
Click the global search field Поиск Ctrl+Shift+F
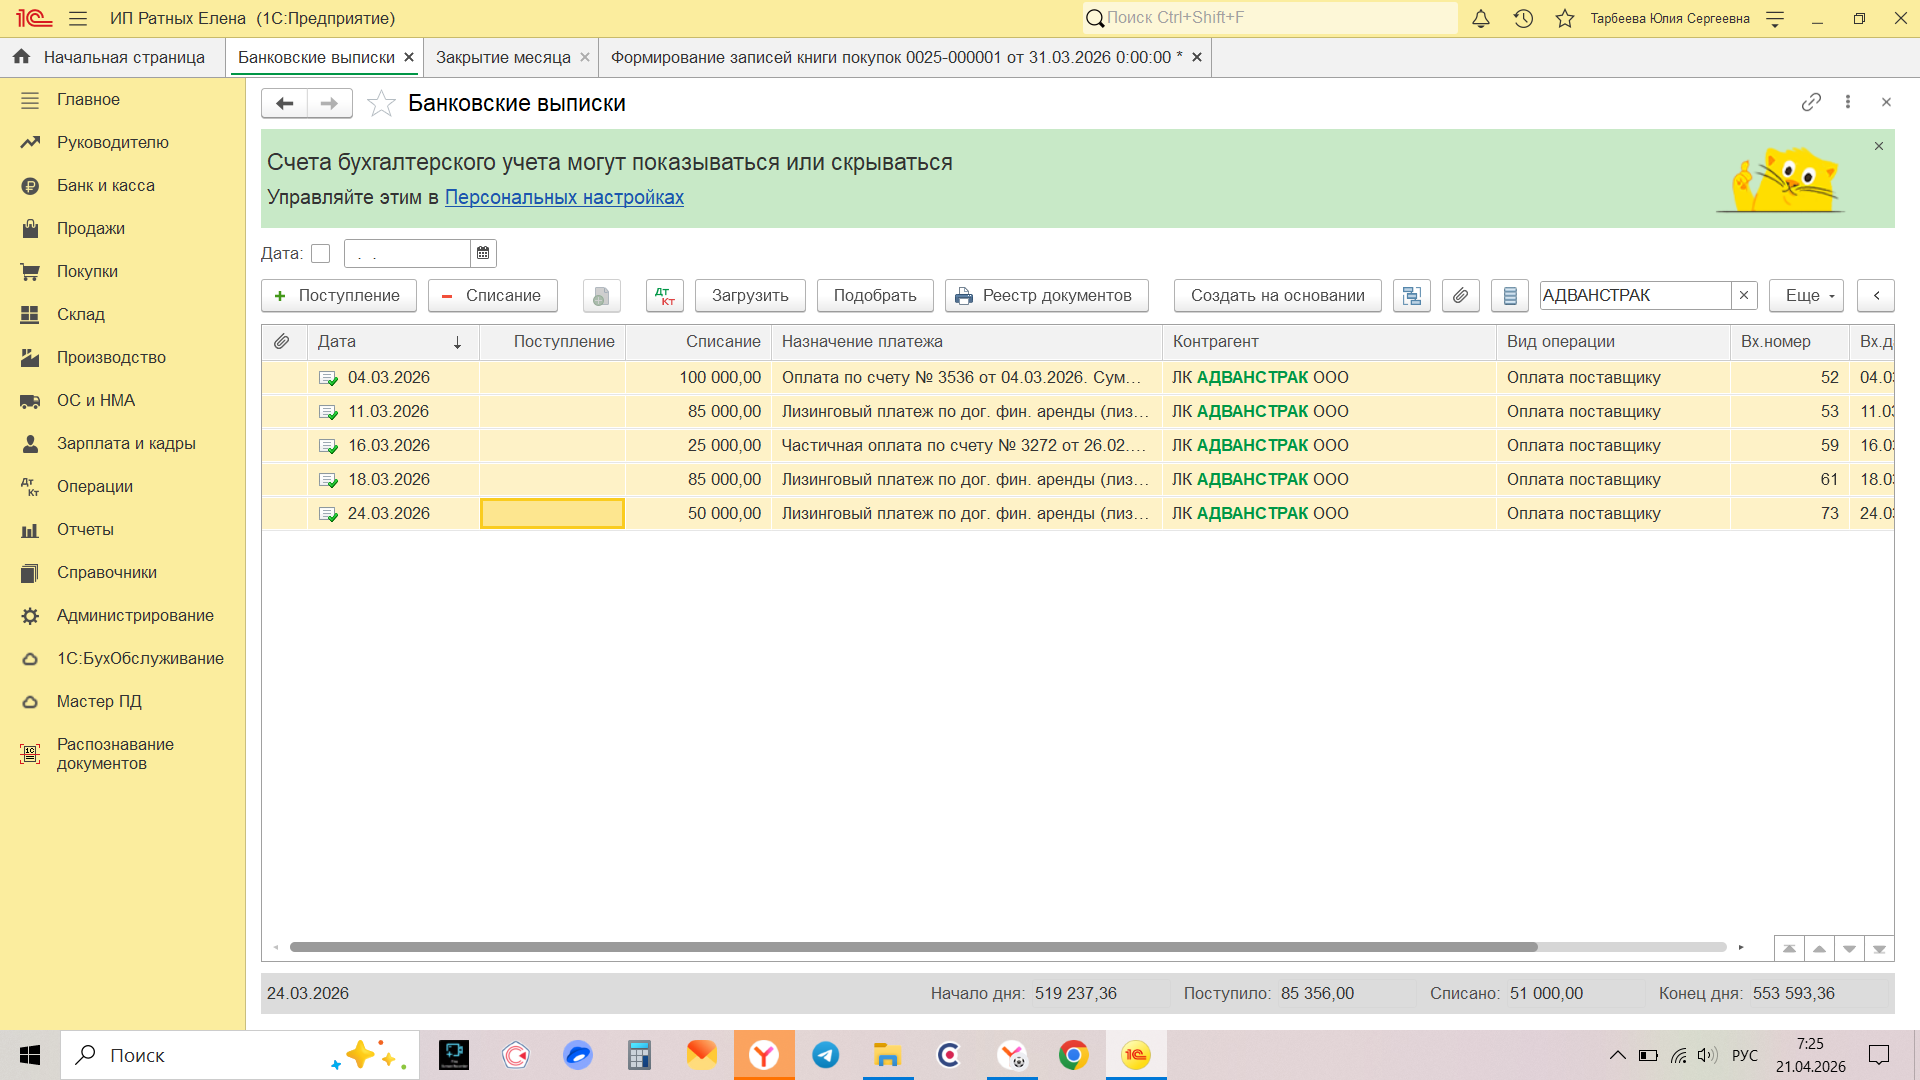(x=1270, y=18)
